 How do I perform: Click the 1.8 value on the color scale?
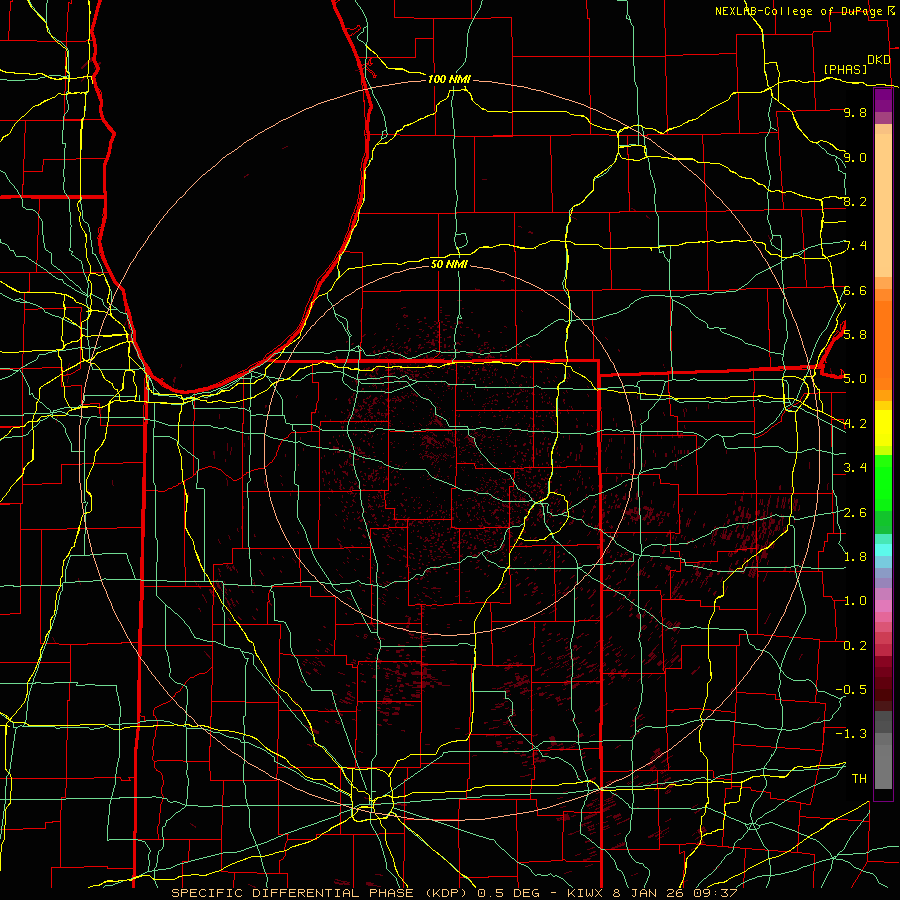tap(855, 556)
